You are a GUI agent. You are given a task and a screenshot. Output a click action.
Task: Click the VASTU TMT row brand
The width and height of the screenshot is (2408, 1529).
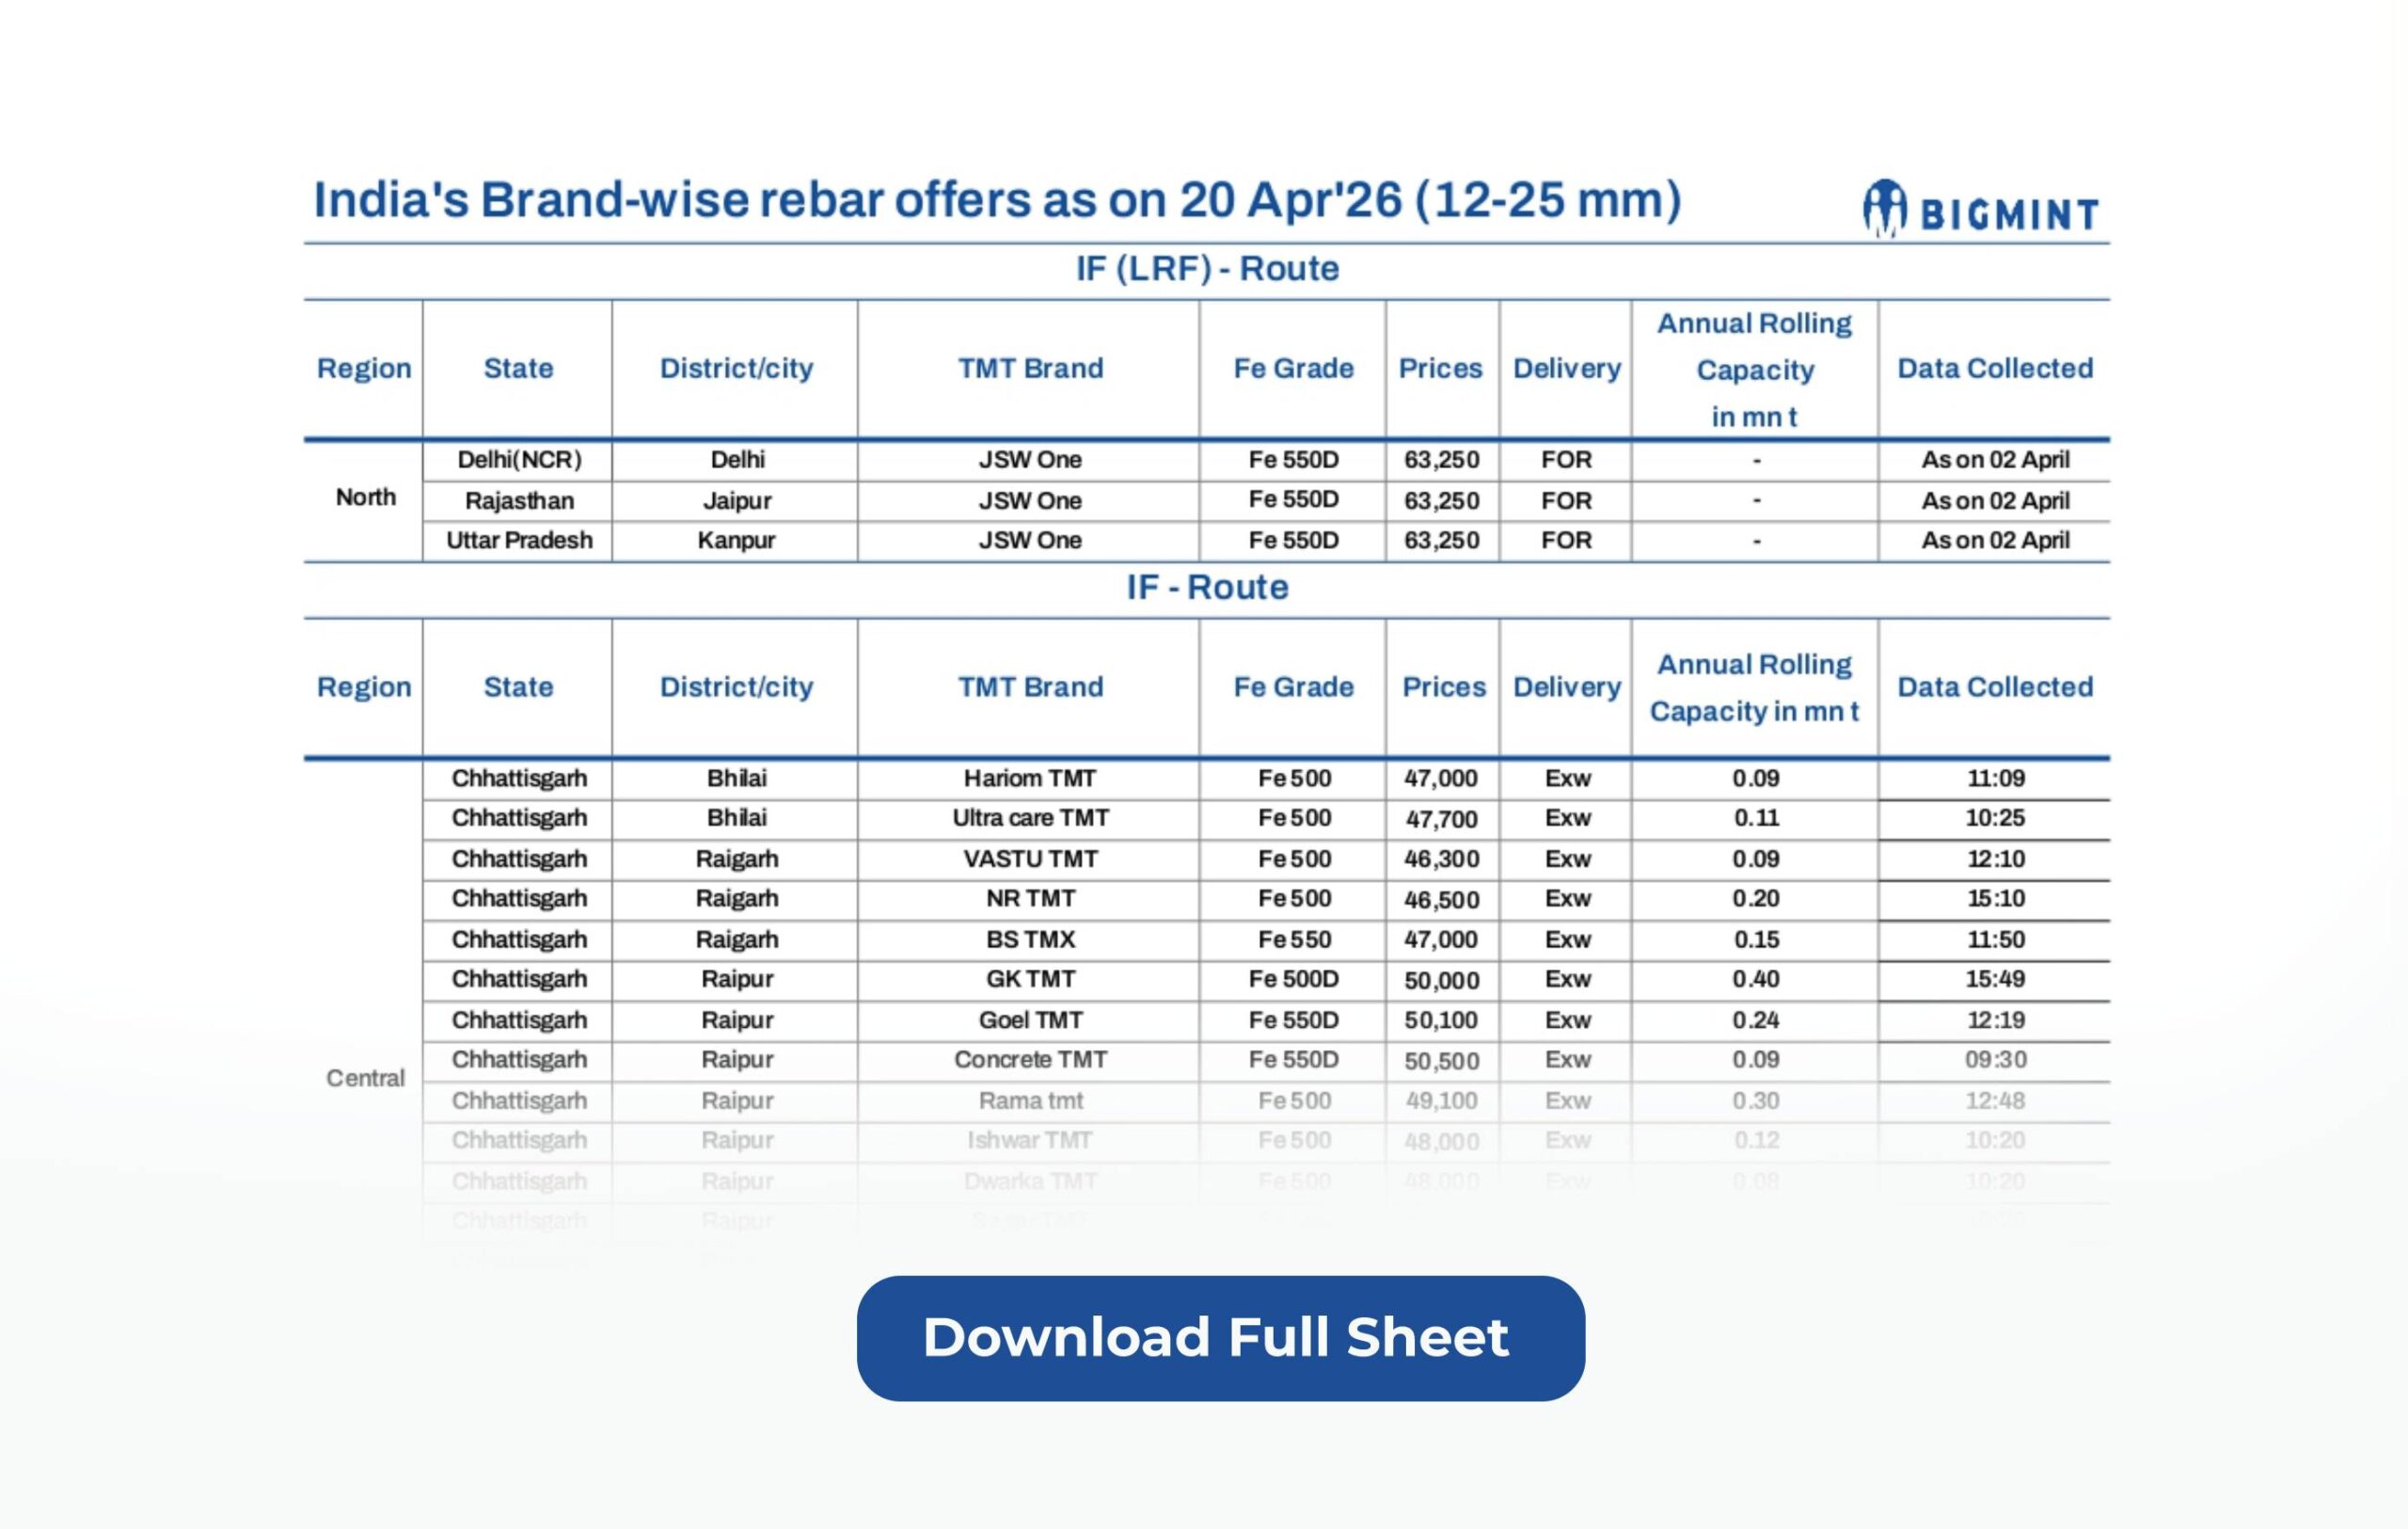[x=1029, y=859]
